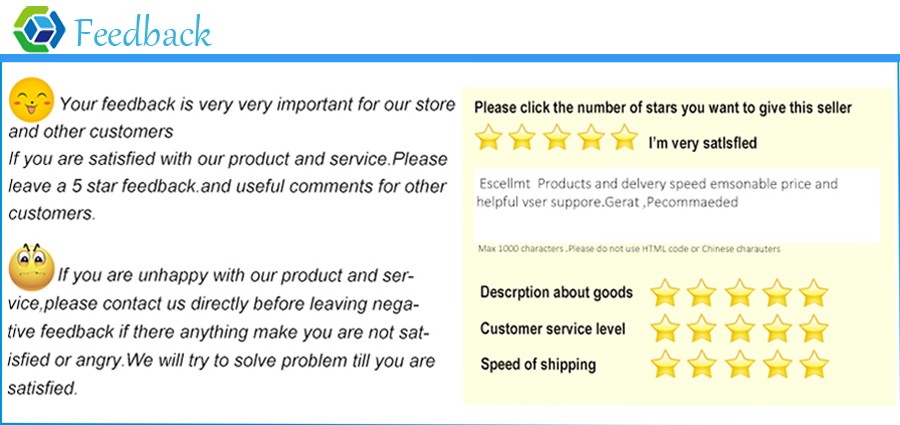Click the Speed of shipping label
The width and height of the screenshot is (900, 425).
pos(538,364)
